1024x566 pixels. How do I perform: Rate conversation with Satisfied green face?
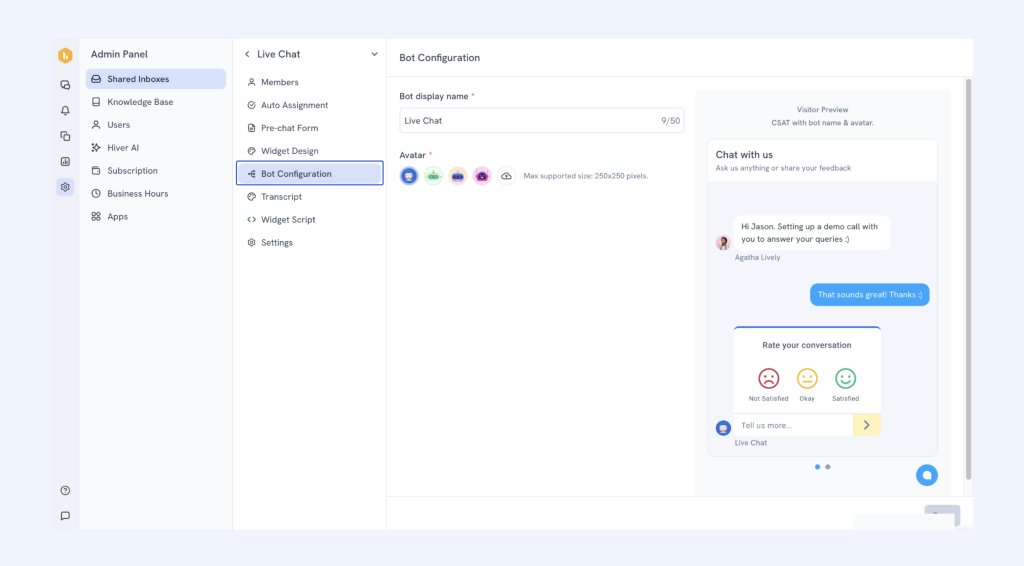point(845,379)
